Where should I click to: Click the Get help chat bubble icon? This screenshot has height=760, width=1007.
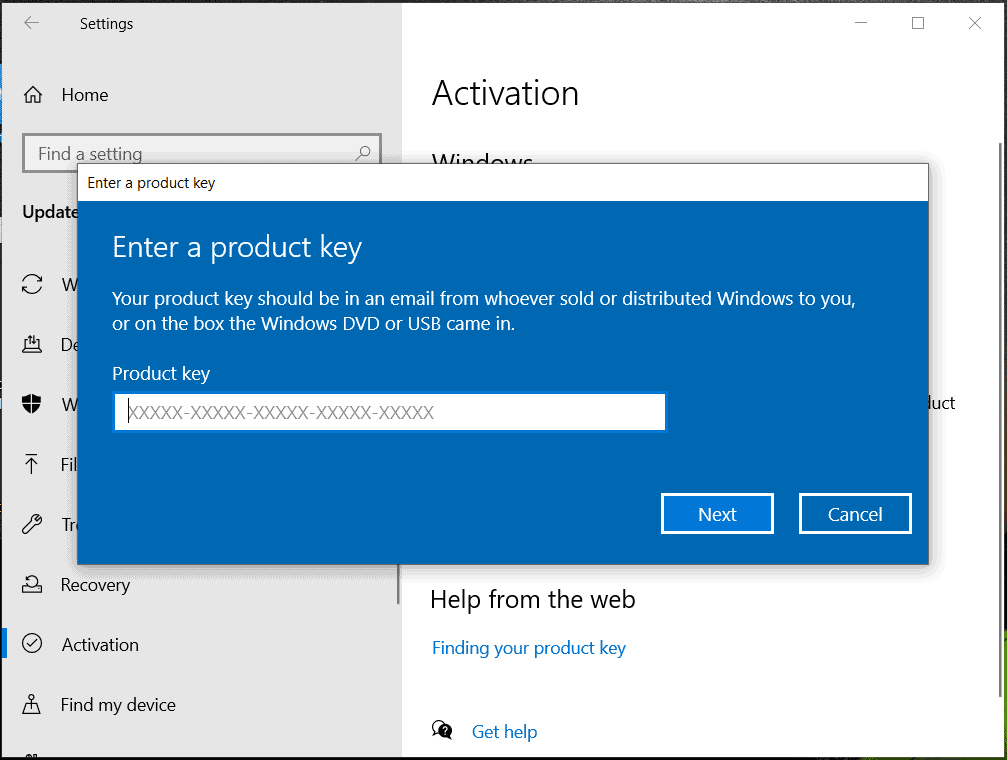pos(442,731)
